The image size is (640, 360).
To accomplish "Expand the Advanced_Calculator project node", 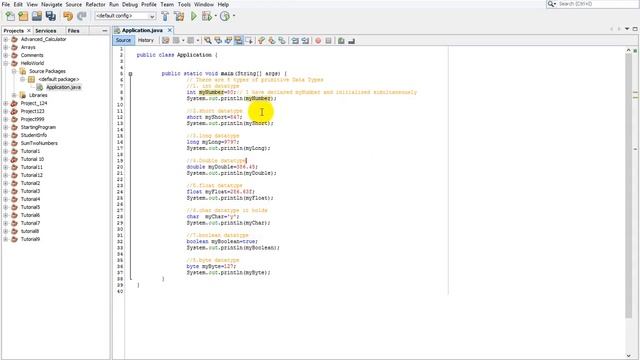I will (x=6, y=40).
